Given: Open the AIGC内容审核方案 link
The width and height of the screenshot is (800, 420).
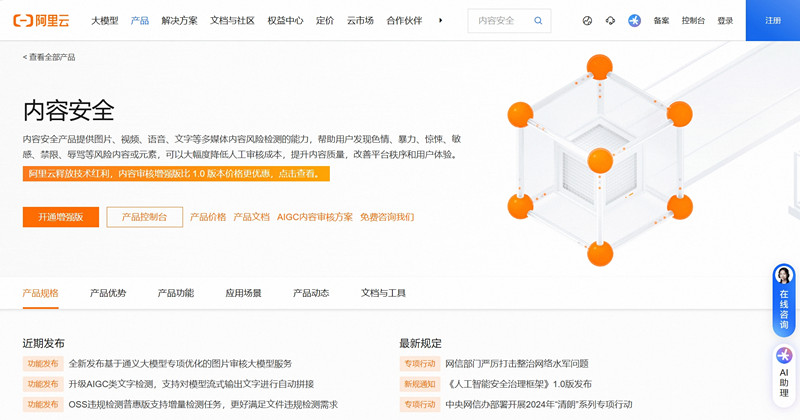Looking at the screenshot, I should pyautogui.click(x=314, y=217).
